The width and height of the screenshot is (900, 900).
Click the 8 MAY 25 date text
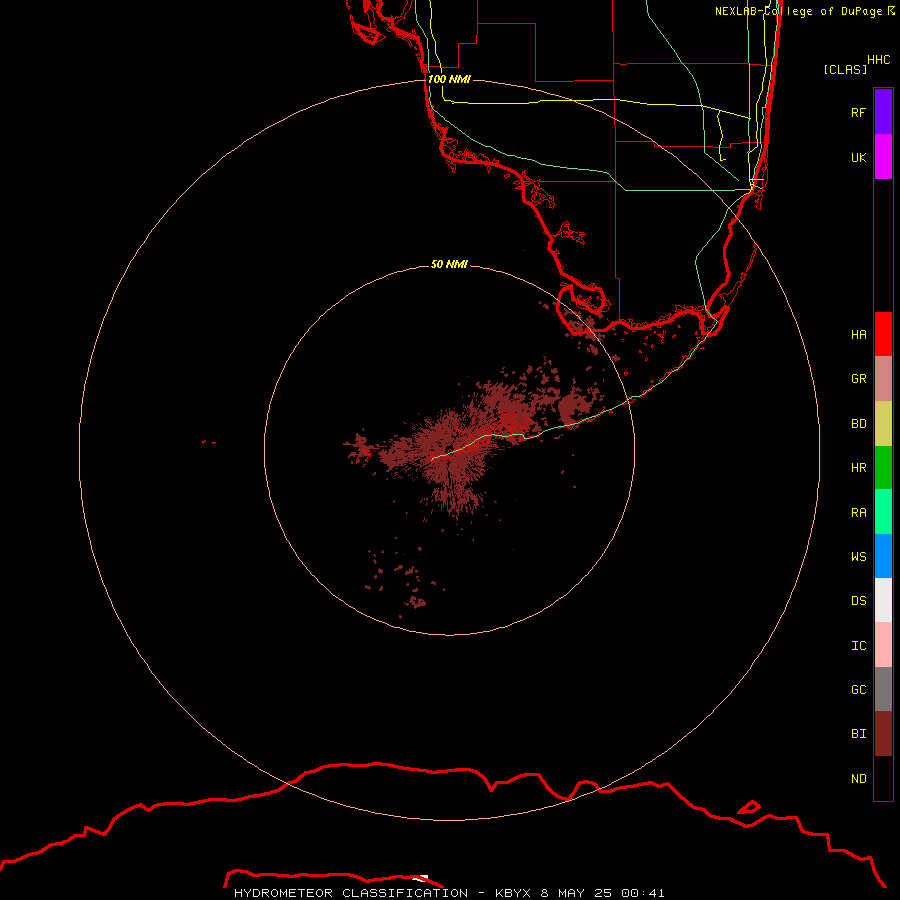point(577,893)
